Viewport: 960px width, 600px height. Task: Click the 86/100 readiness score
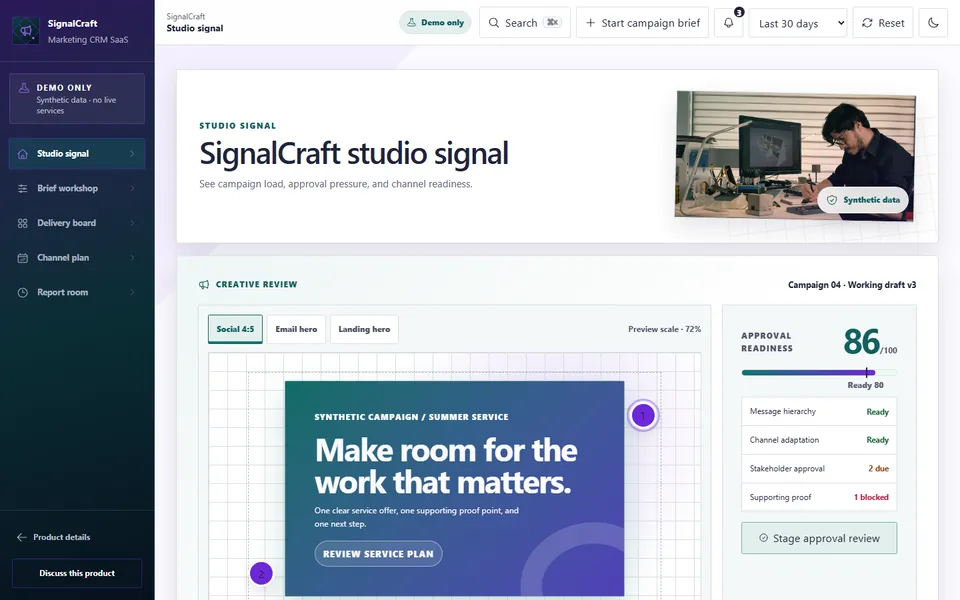click(870, 342)
